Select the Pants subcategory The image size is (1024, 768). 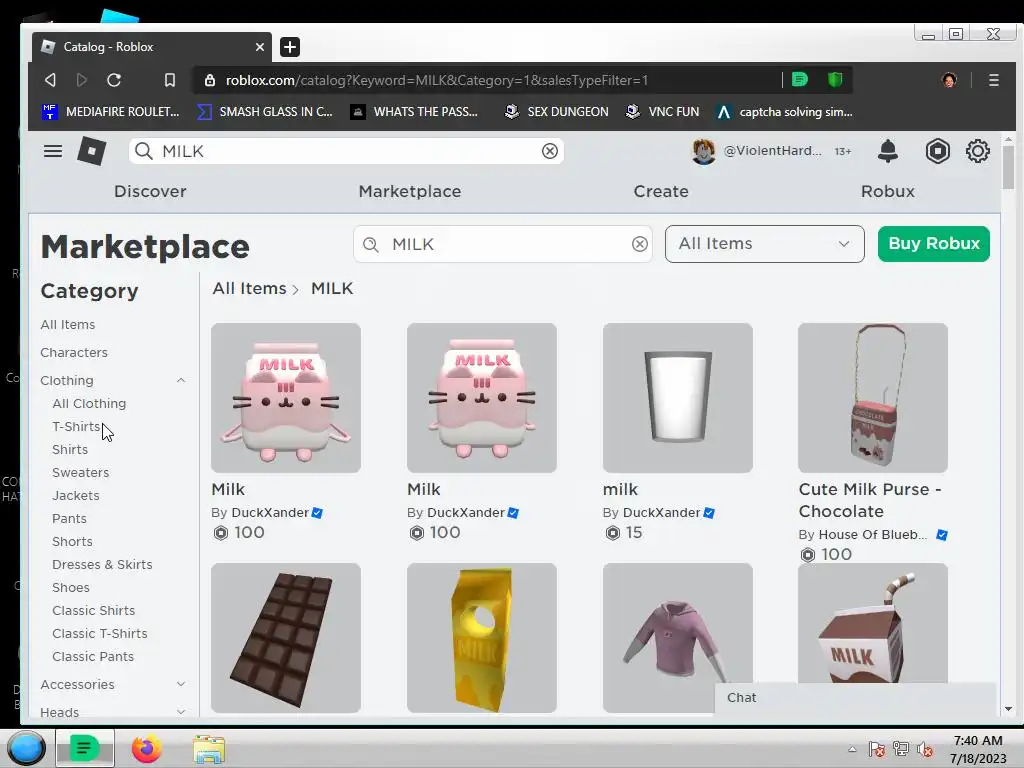[x=69, y=519]
